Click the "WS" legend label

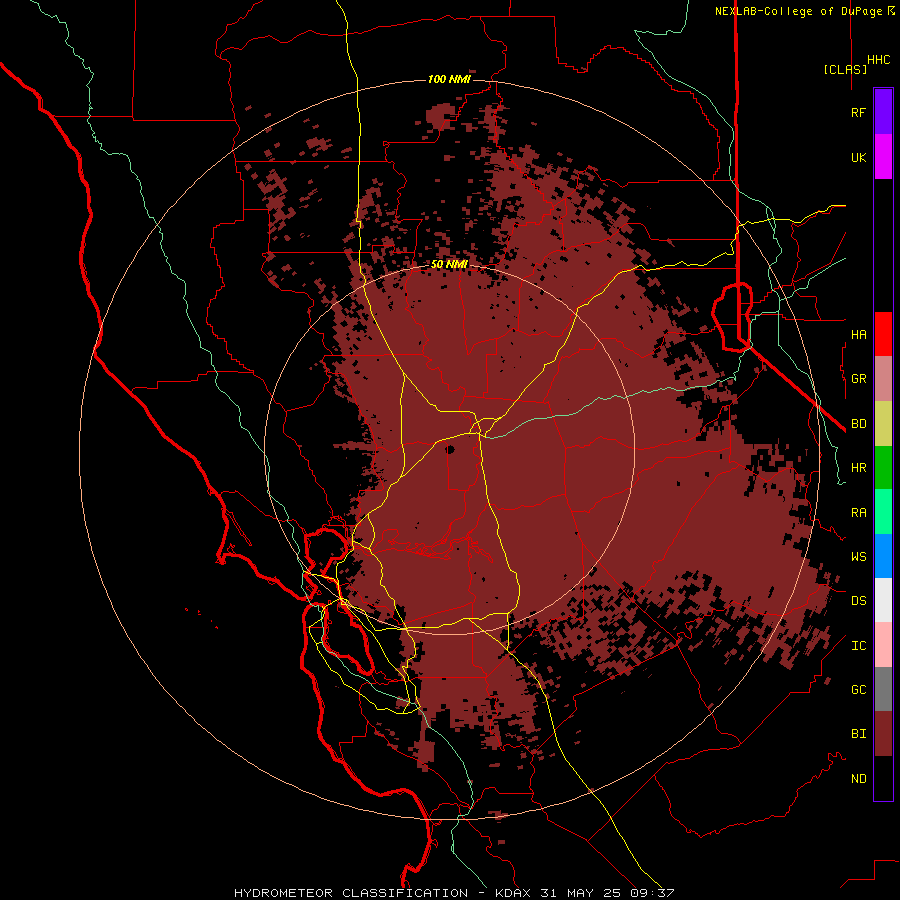click(x=858, y=557)
